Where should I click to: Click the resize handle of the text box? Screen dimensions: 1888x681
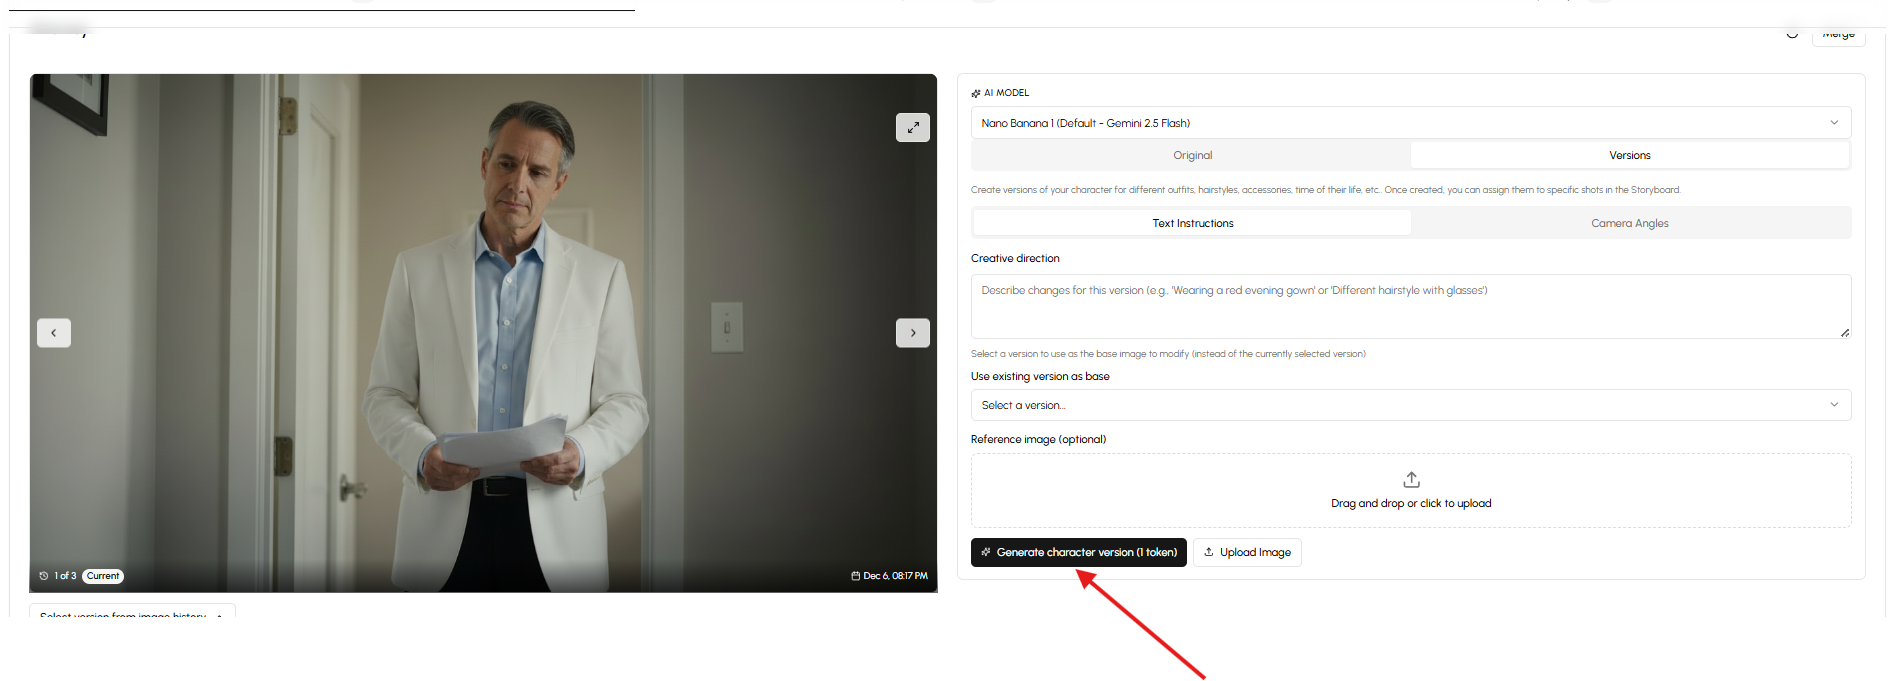click(1844, 332)
